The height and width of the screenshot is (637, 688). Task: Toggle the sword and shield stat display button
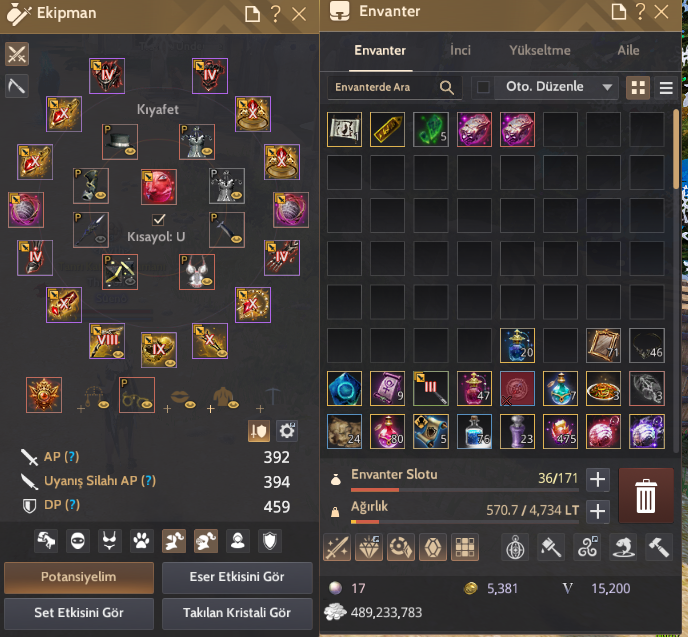[259, 431]
